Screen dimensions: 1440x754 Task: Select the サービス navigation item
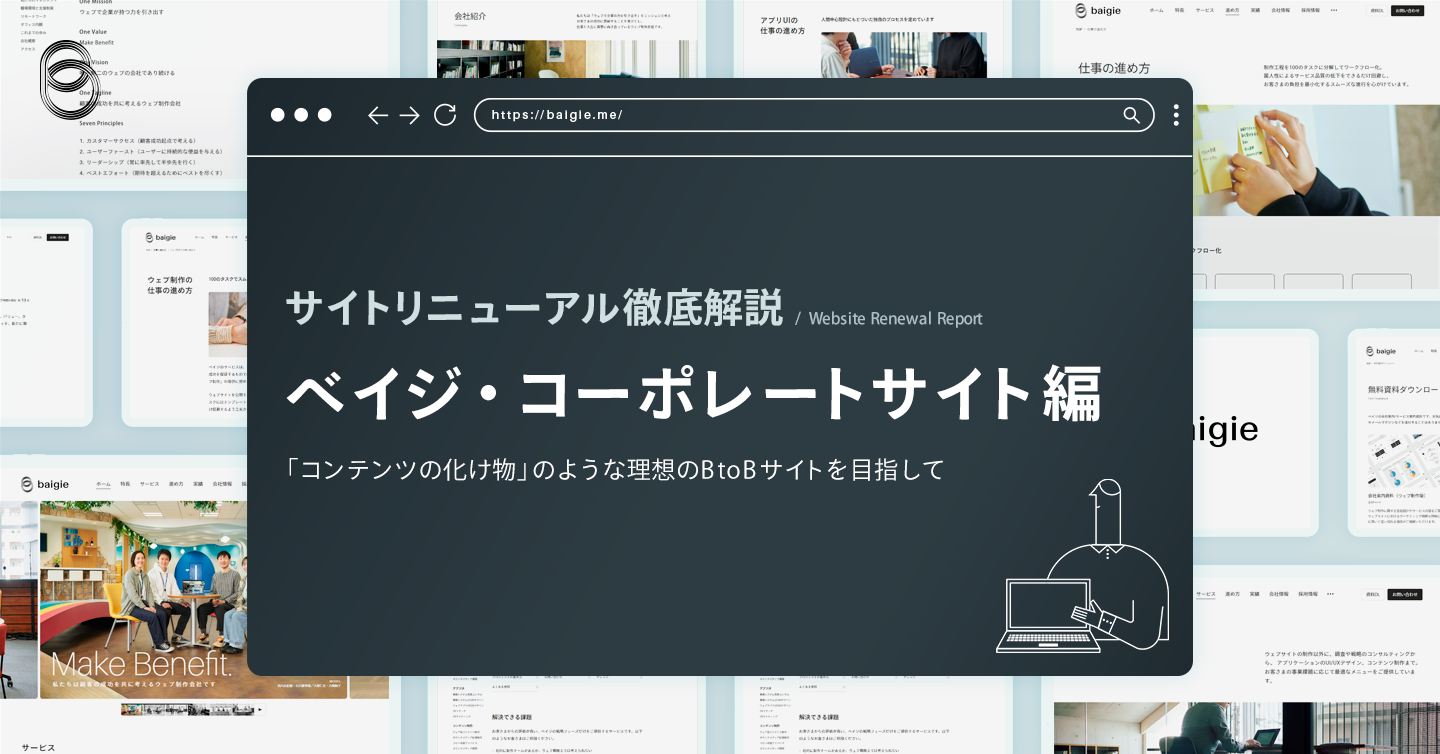(1204, 10)
